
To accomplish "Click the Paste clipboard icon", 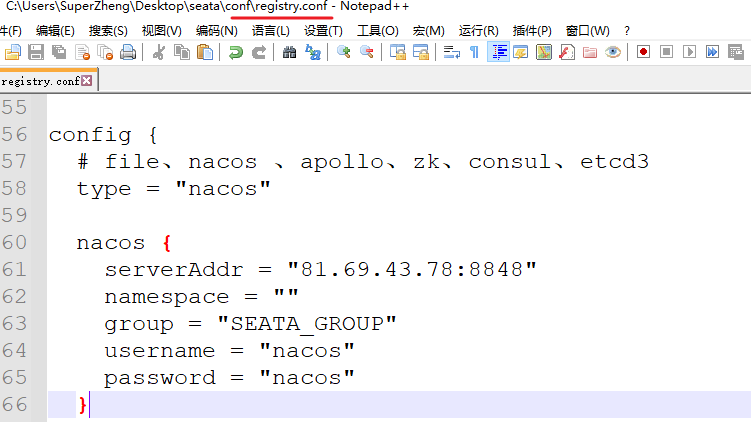I will click(x=205, y=52).
